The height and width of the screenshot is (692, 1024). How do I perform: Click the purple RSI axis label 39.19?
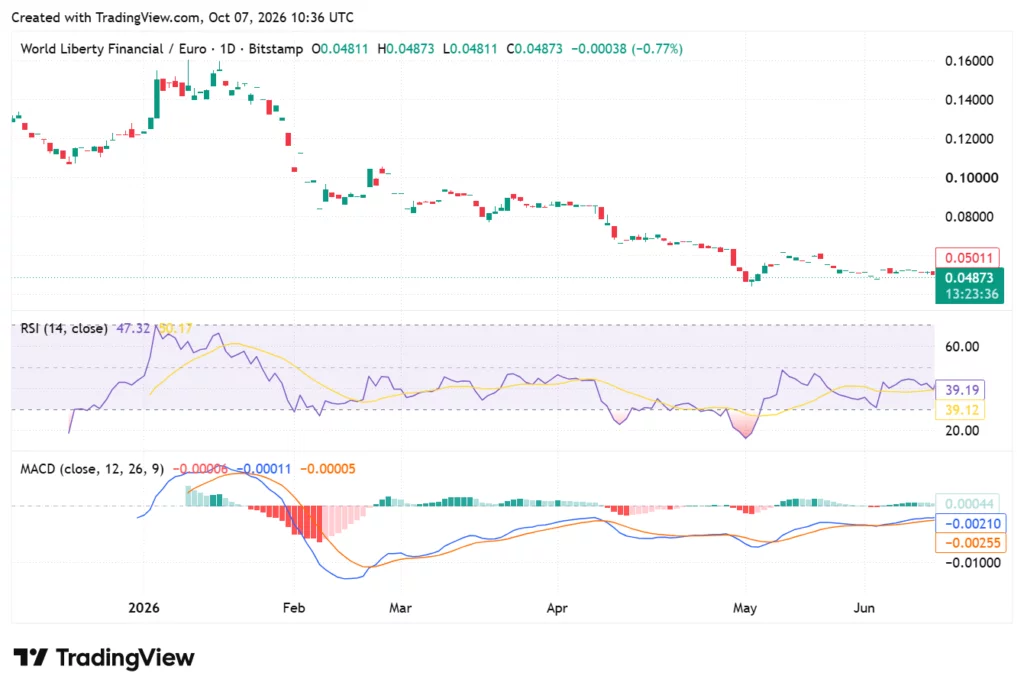[960, 390]
